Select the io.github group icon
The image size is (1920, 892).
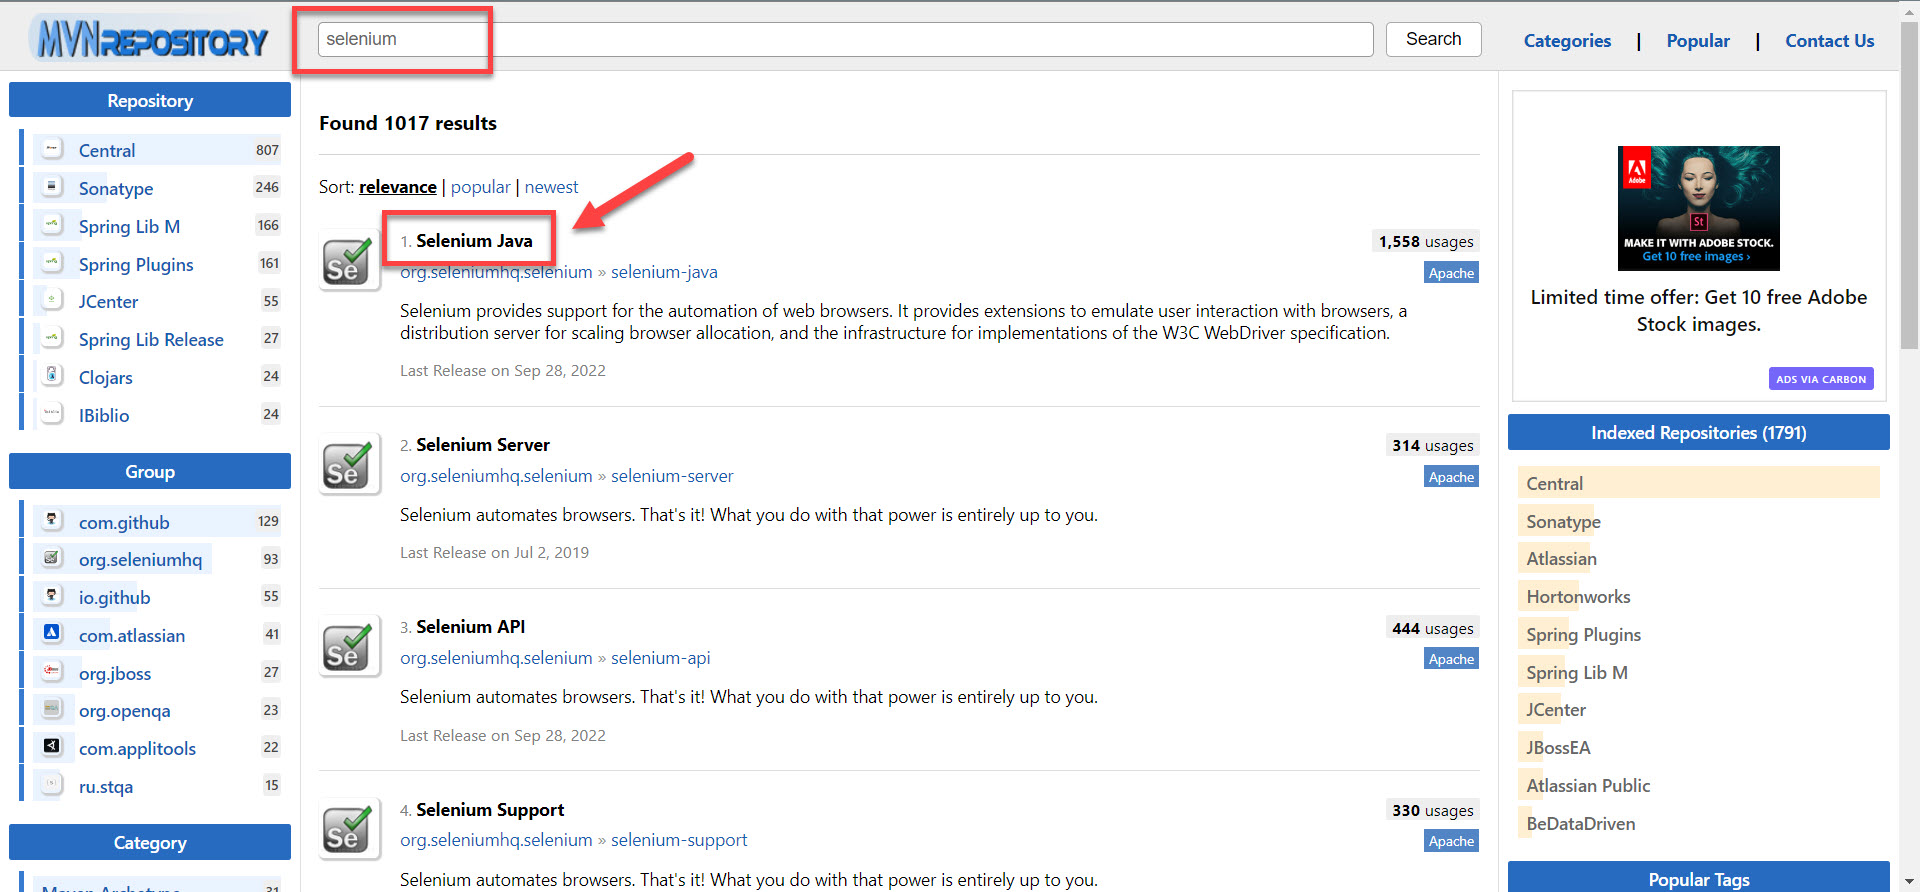[52, 596]
